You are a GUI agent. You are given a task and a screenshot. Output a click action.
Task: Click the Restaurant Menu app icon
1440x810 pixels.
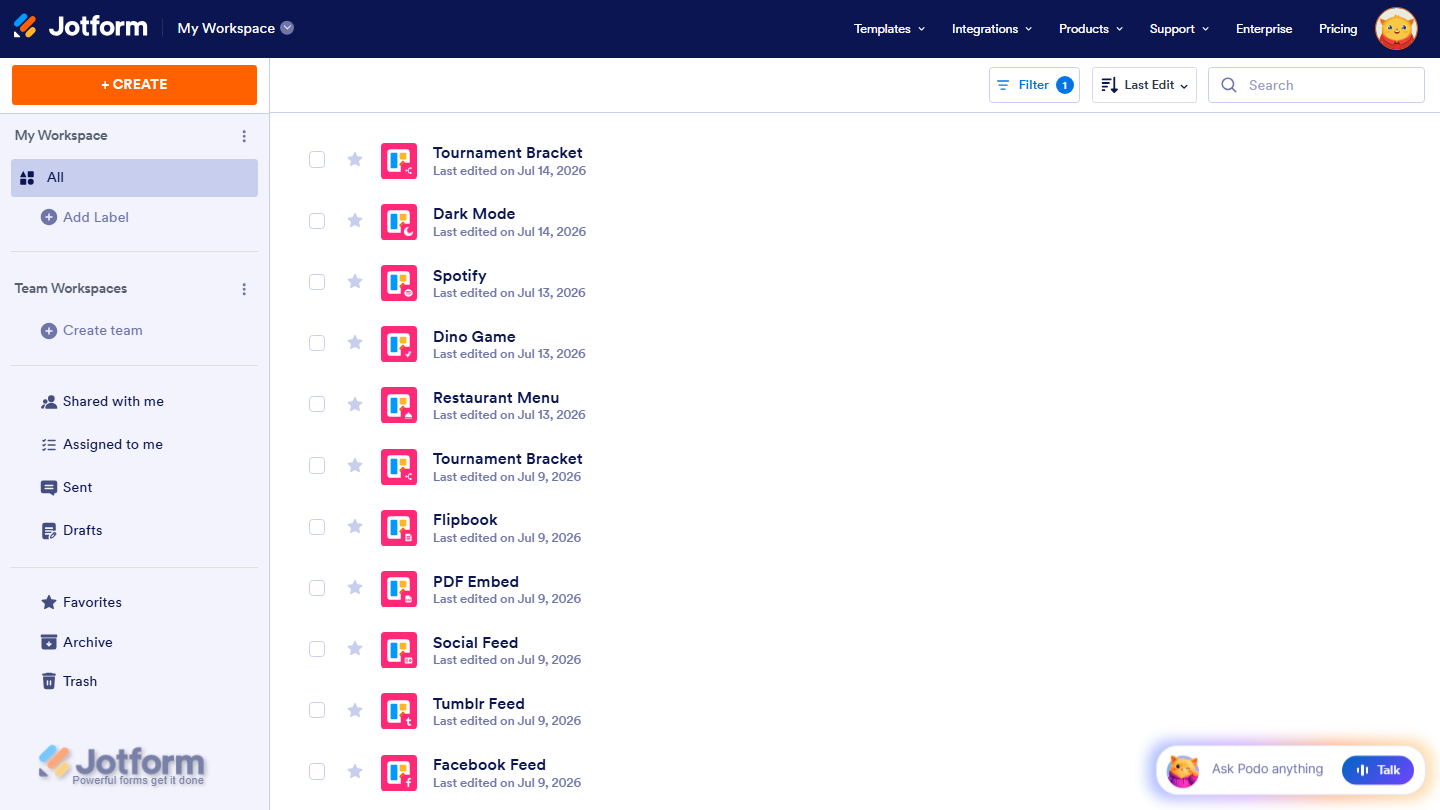pyautogui.click(x=399, y=405)
